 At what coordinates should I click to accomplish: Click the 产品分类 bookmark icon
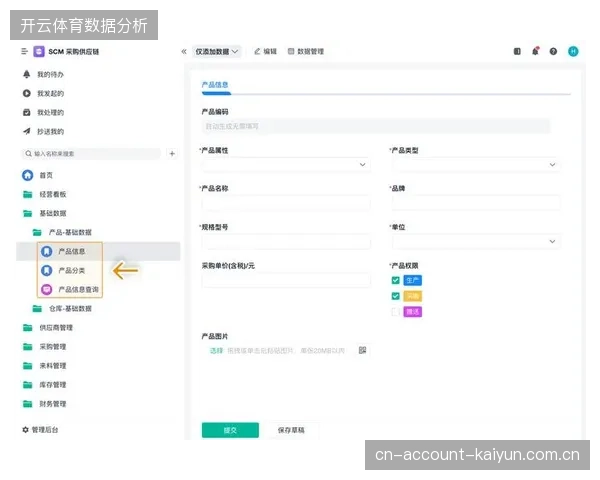pos(47,271)
